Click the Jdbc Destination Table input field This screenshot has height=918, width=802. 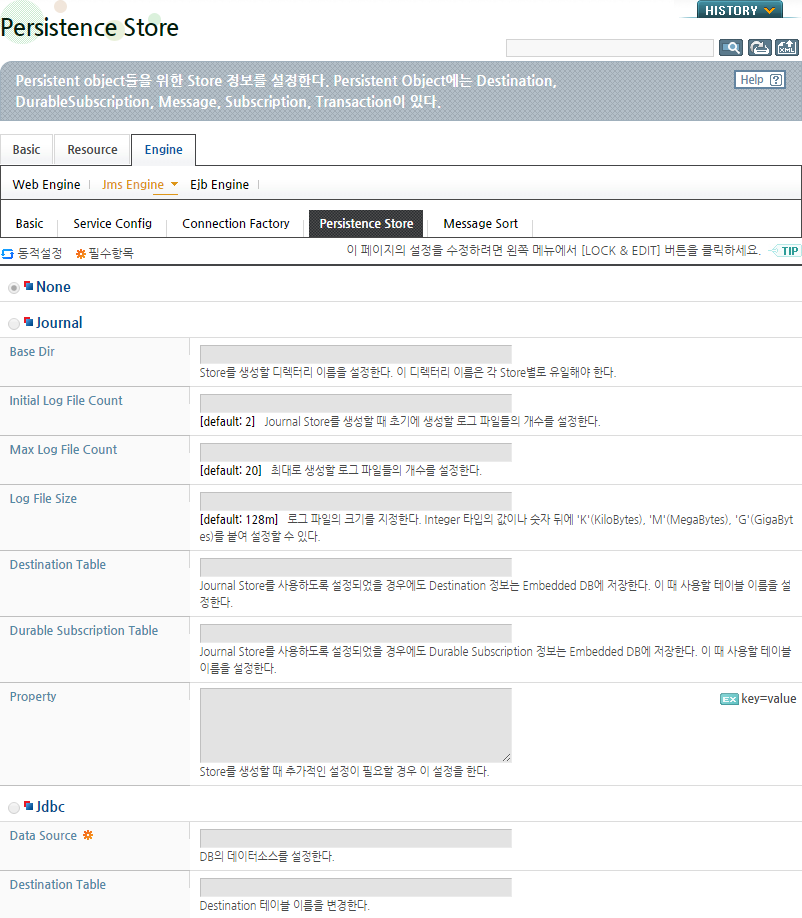click(355, 888)
